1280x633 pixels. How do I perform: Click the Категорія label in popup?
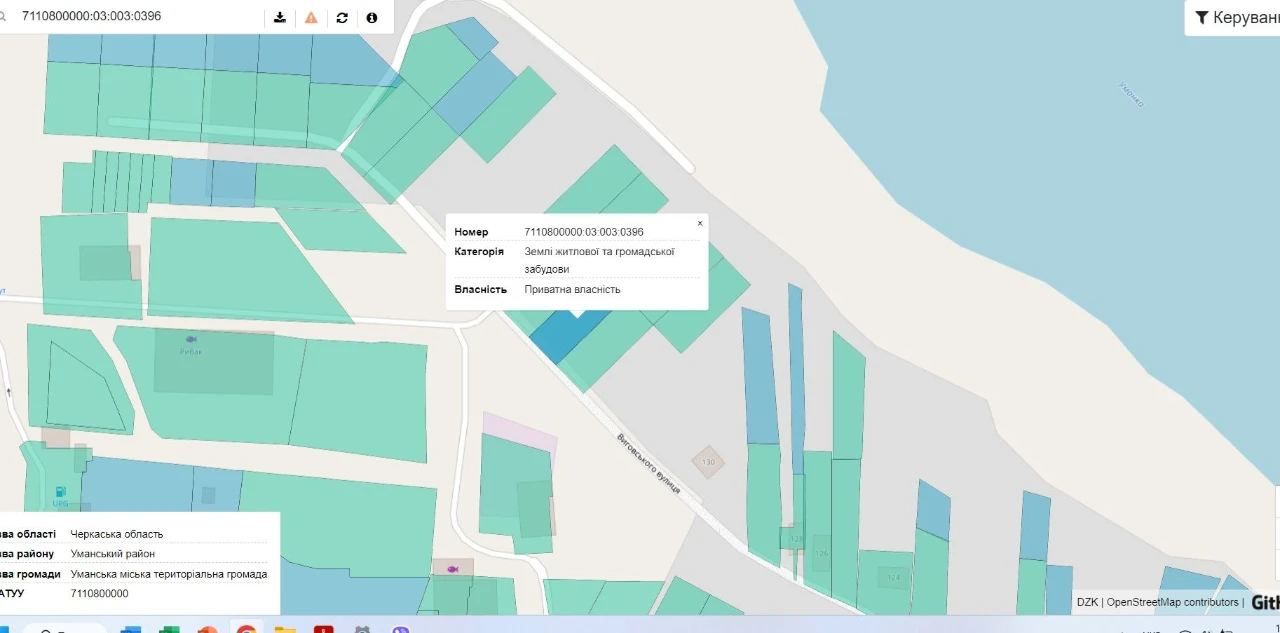click(x=479, y=252)
